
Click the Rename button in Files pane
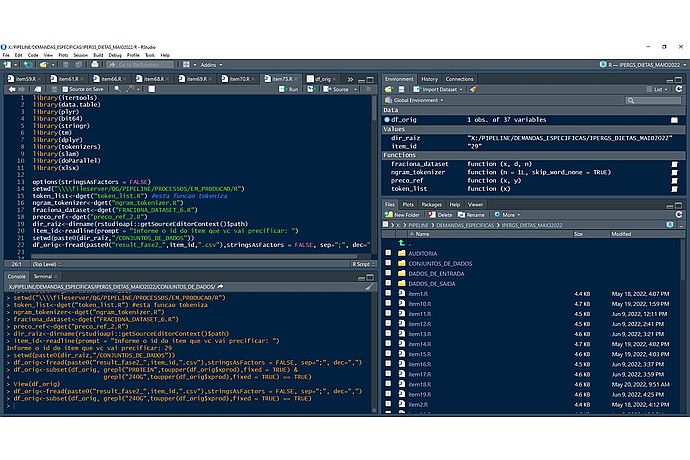(x=471, y=215)
